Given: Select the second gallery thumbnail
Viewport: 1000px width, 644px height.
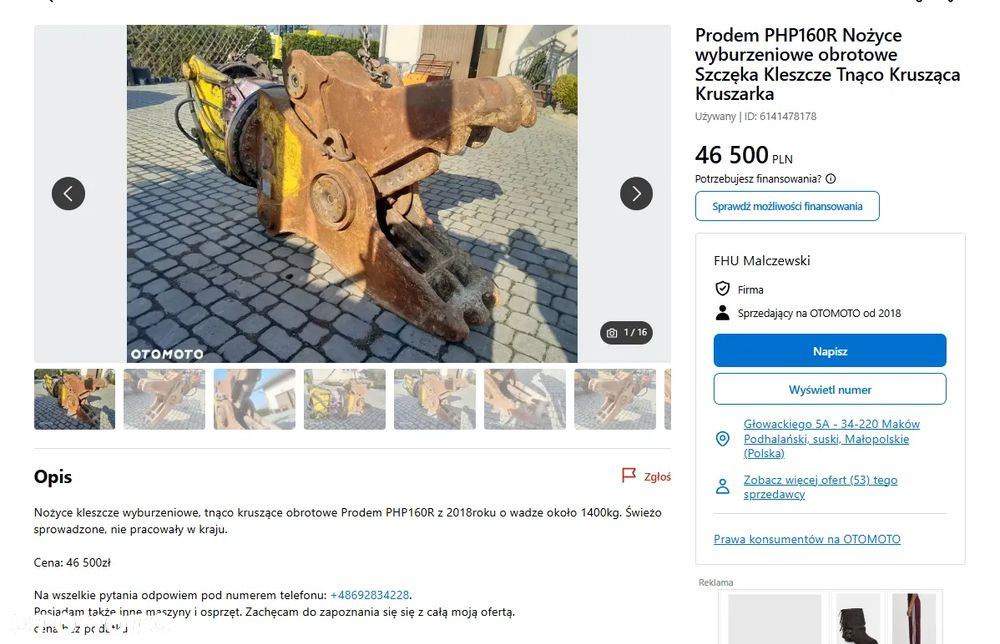Looking at the screenshot, I should (165, 399).
